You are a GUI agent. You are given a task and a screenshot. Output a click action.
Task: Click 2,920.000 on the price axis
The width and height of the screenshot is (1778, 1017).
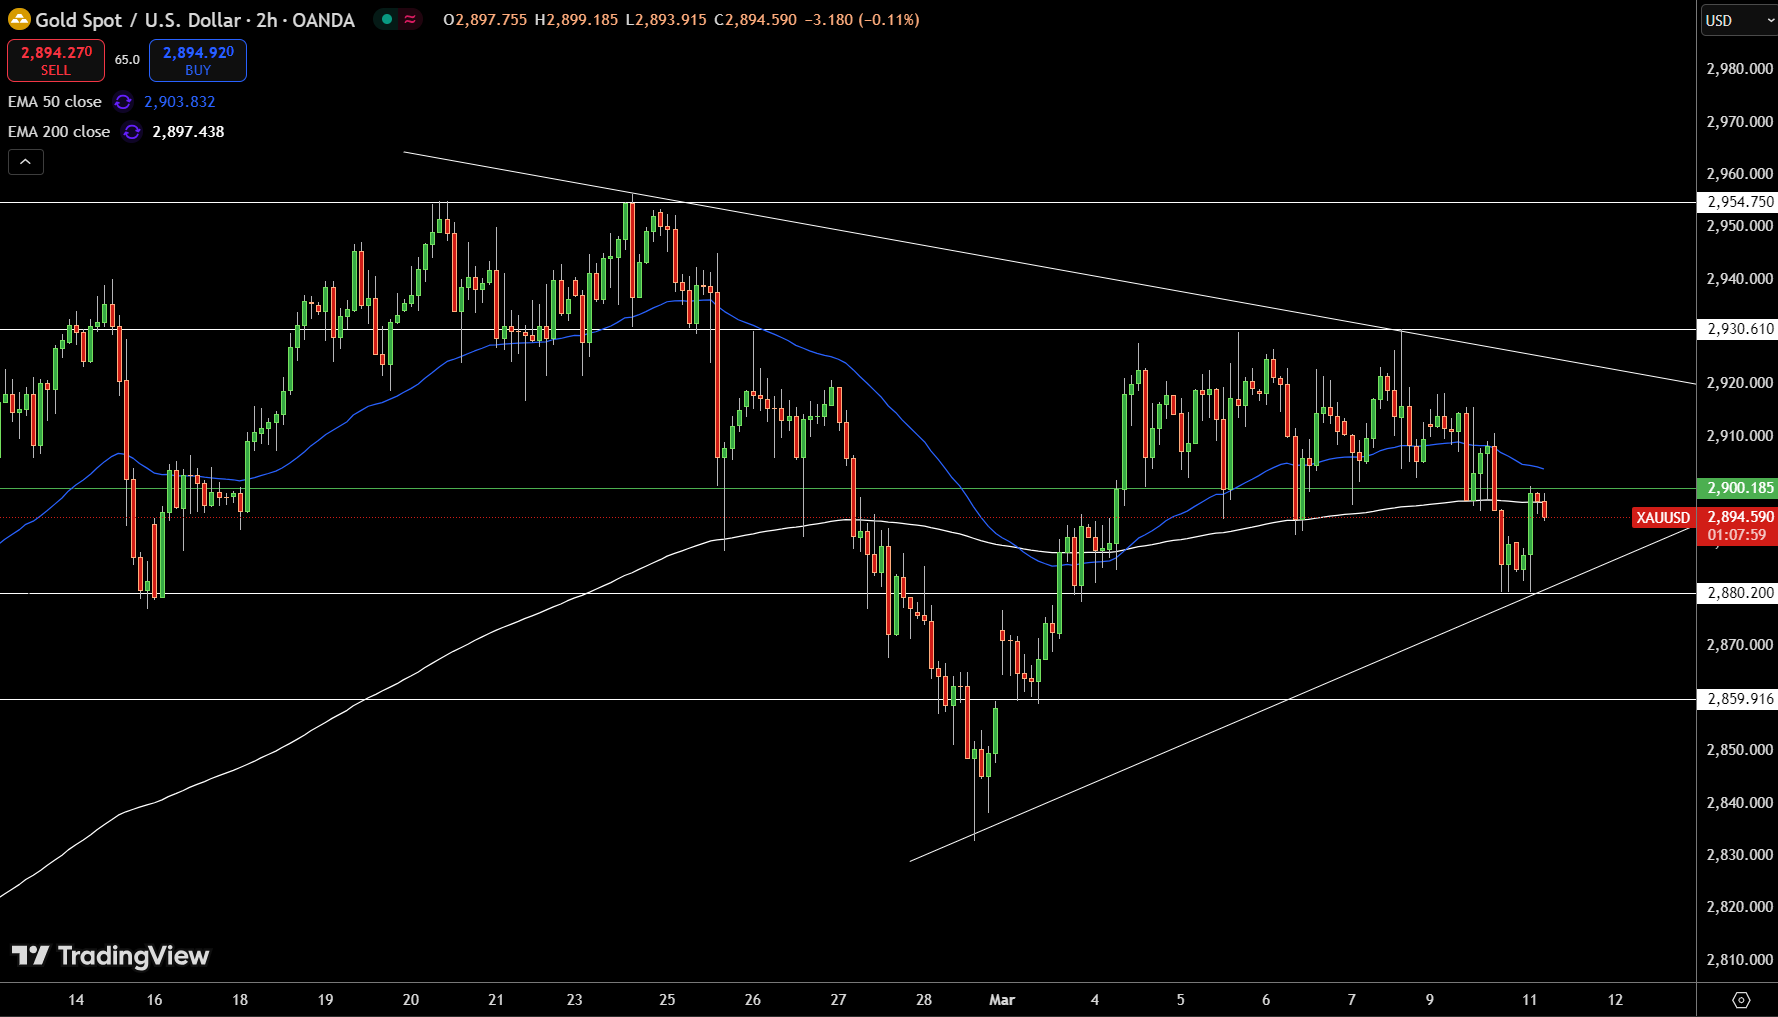pos(1739,383)
